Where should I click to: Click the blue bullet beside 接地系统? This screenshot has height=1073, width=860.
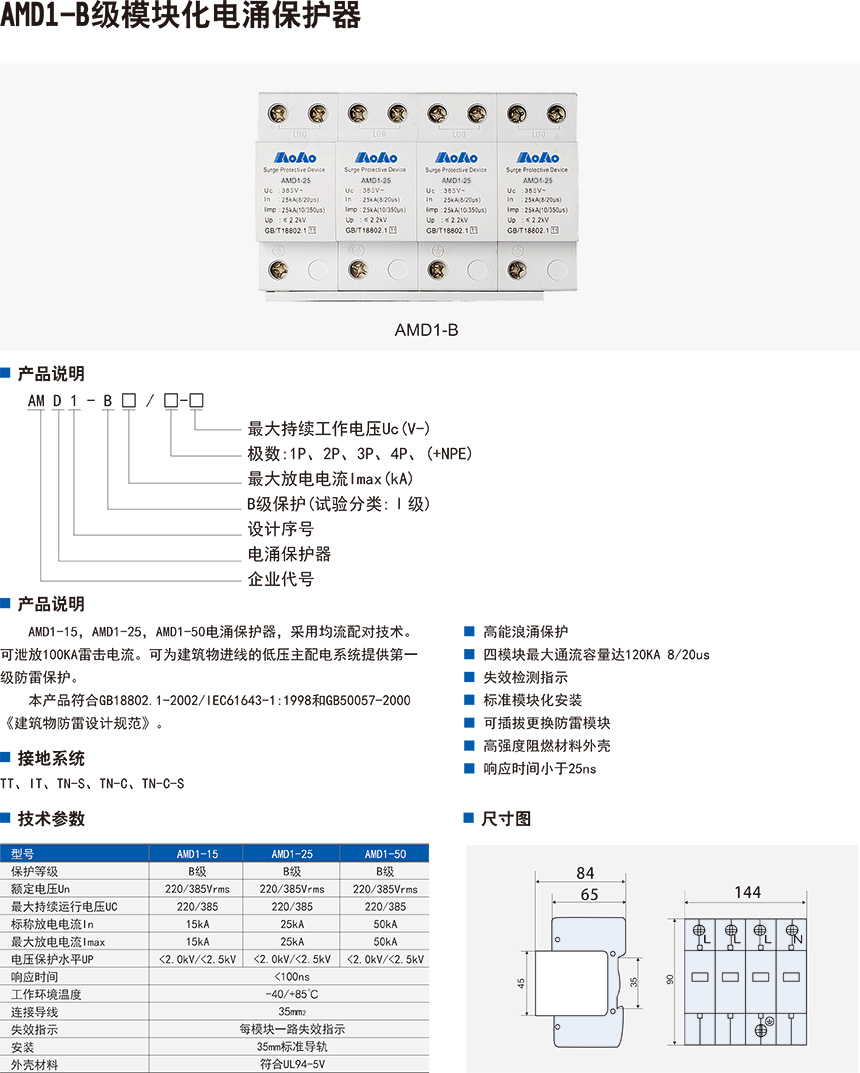6,757
